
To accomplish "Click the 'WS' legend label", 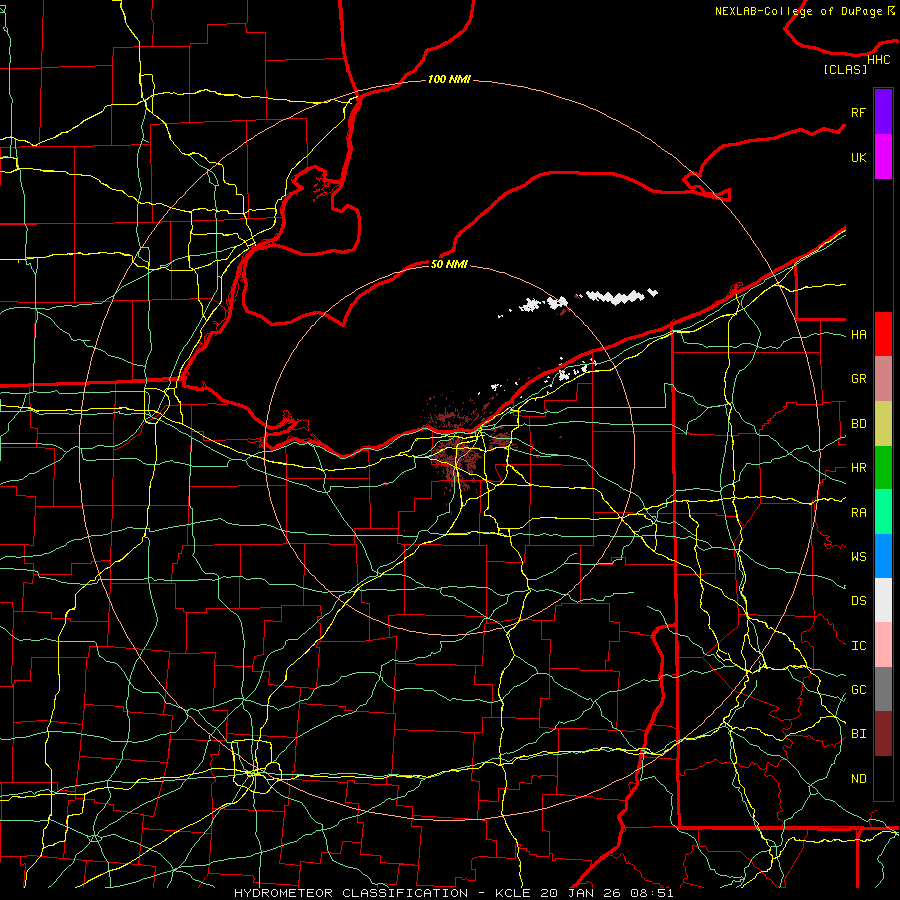I will tap(858, 557).
